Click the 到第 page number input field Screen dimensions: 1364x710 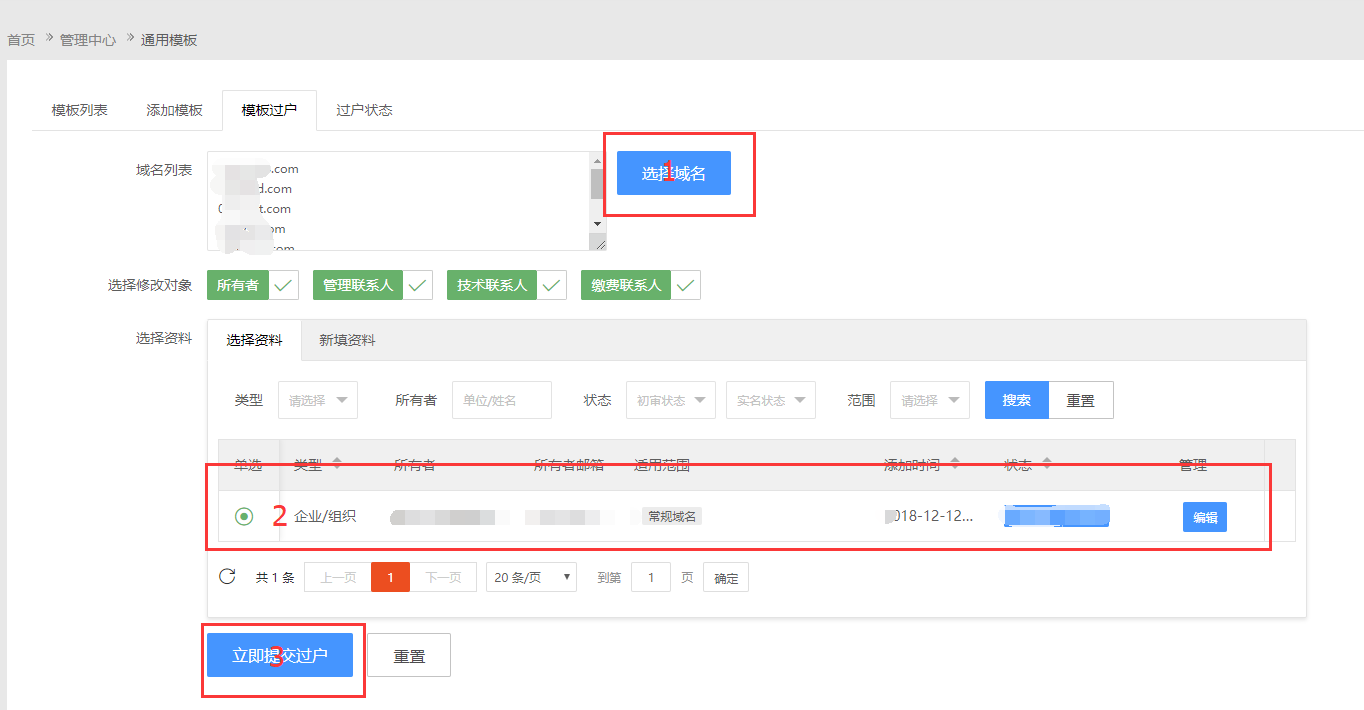point(650,576)
